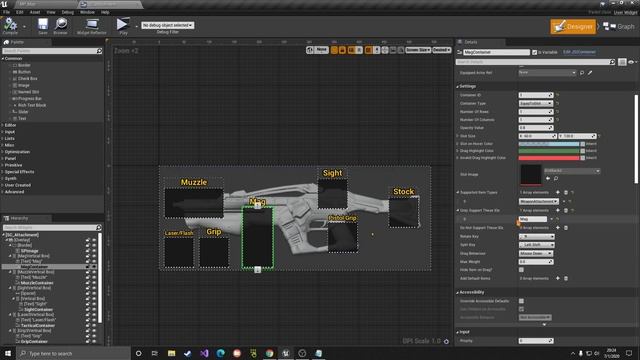Select the Sight slot on canvas
The width and height of the screenshot is (640, 360).
tap(333, 194)
